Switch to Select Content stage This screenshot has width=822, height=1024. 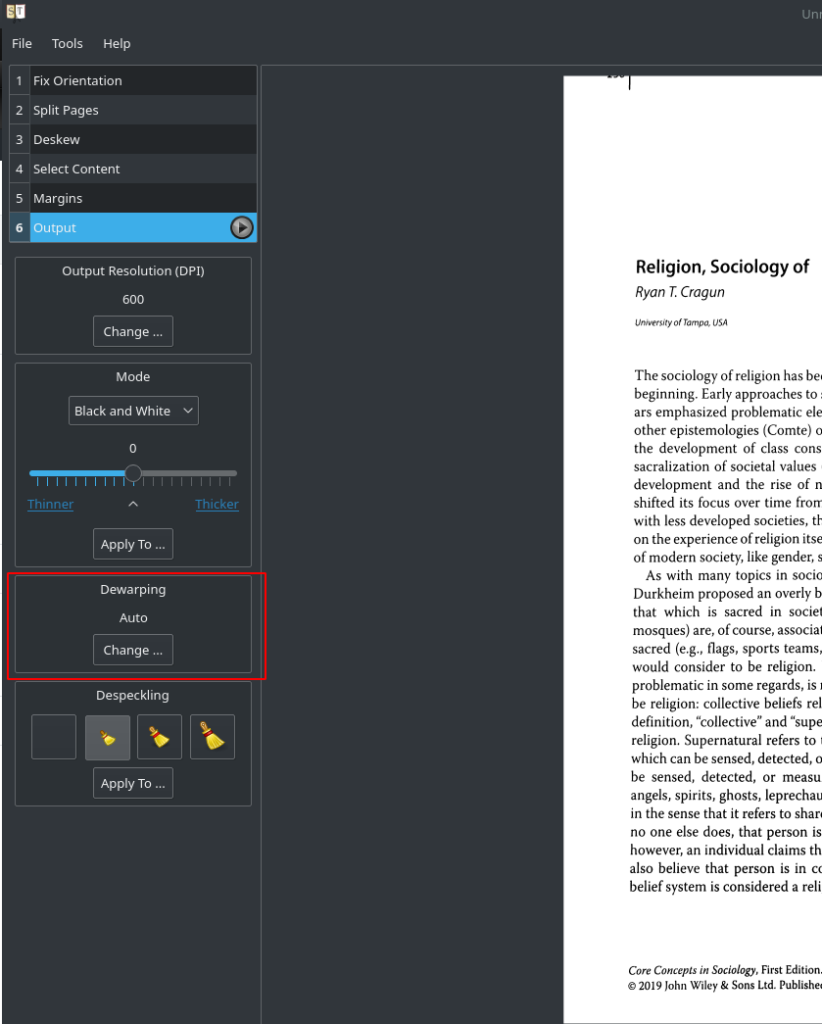coord(133,168)
